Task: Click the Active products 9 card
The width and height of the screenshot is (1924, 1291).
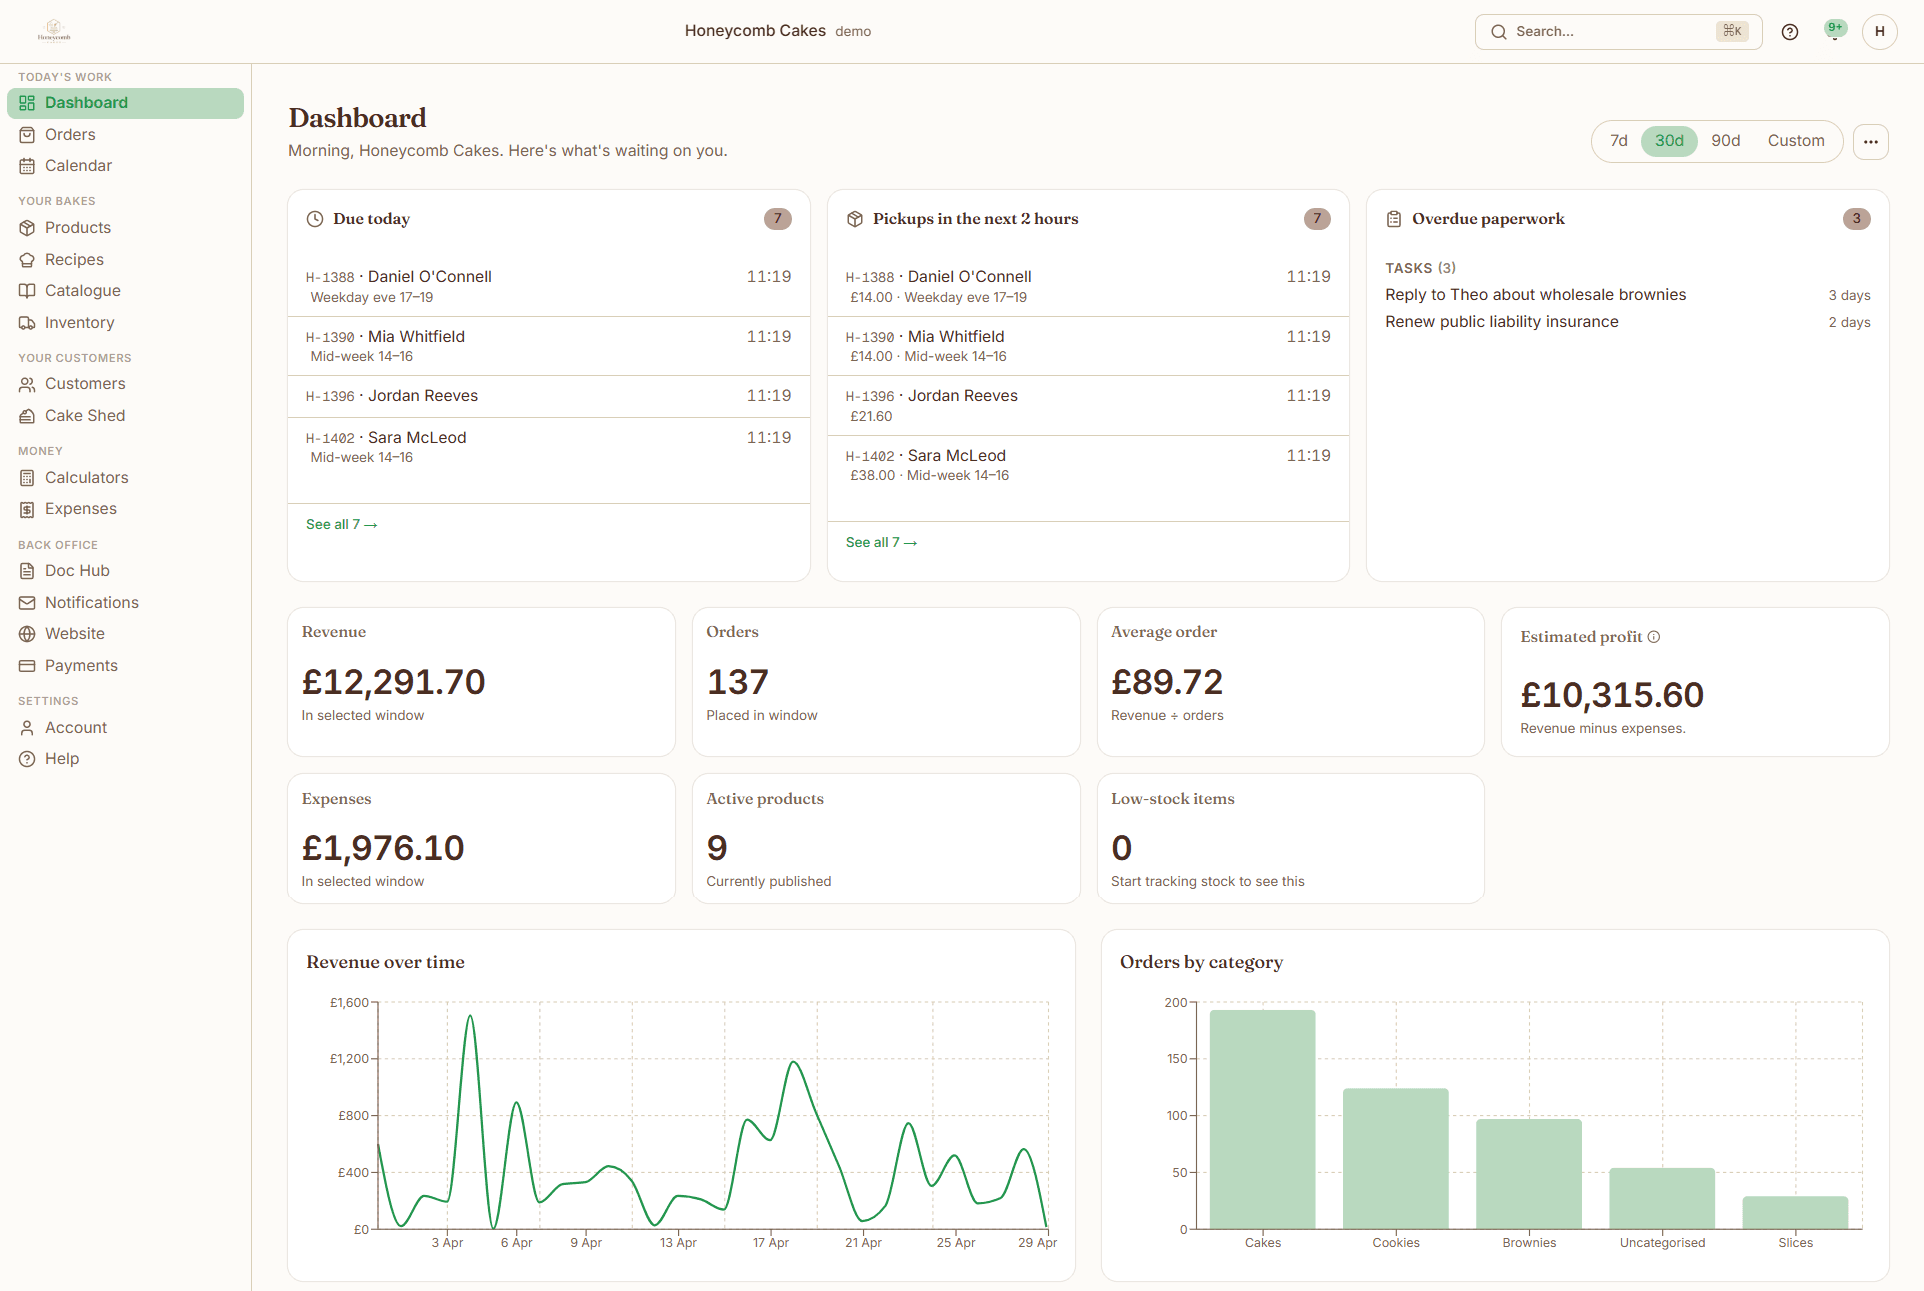Action: point(886,839)
